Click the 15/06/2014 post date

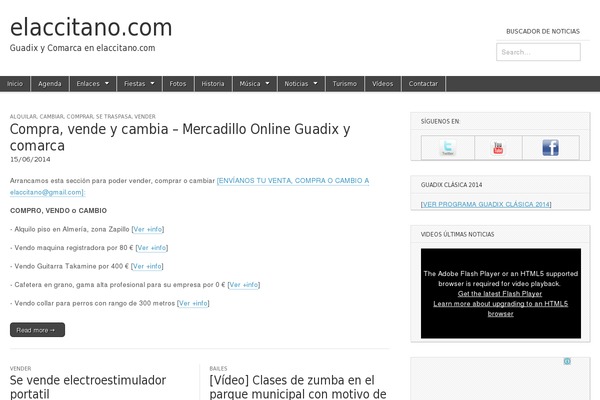[30, 160]
